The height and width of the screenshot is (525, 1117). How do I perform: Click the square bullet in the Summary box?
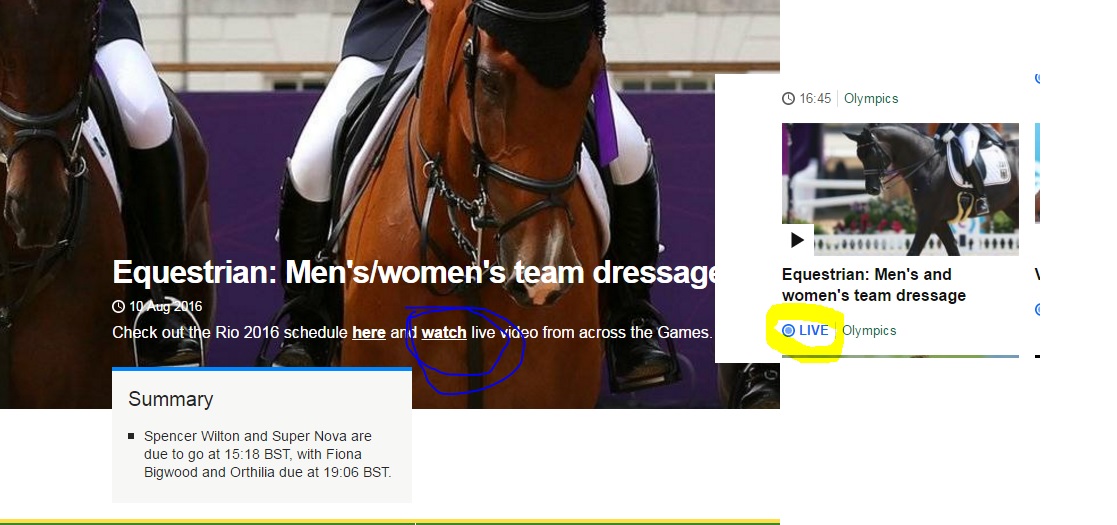click(131, 437)
